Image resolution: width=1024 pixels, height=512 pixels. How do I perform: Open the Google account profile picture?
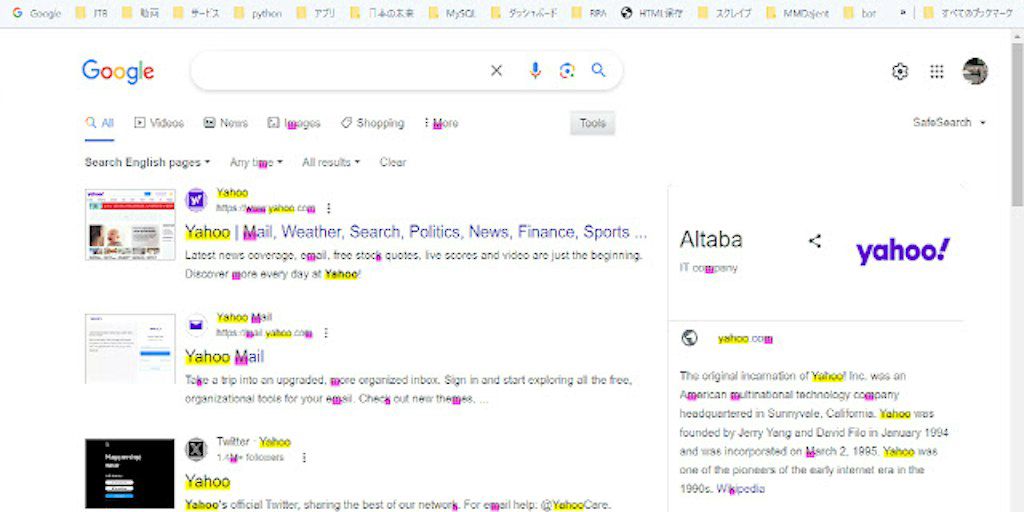pyautogui.click(x=975, y=71)
